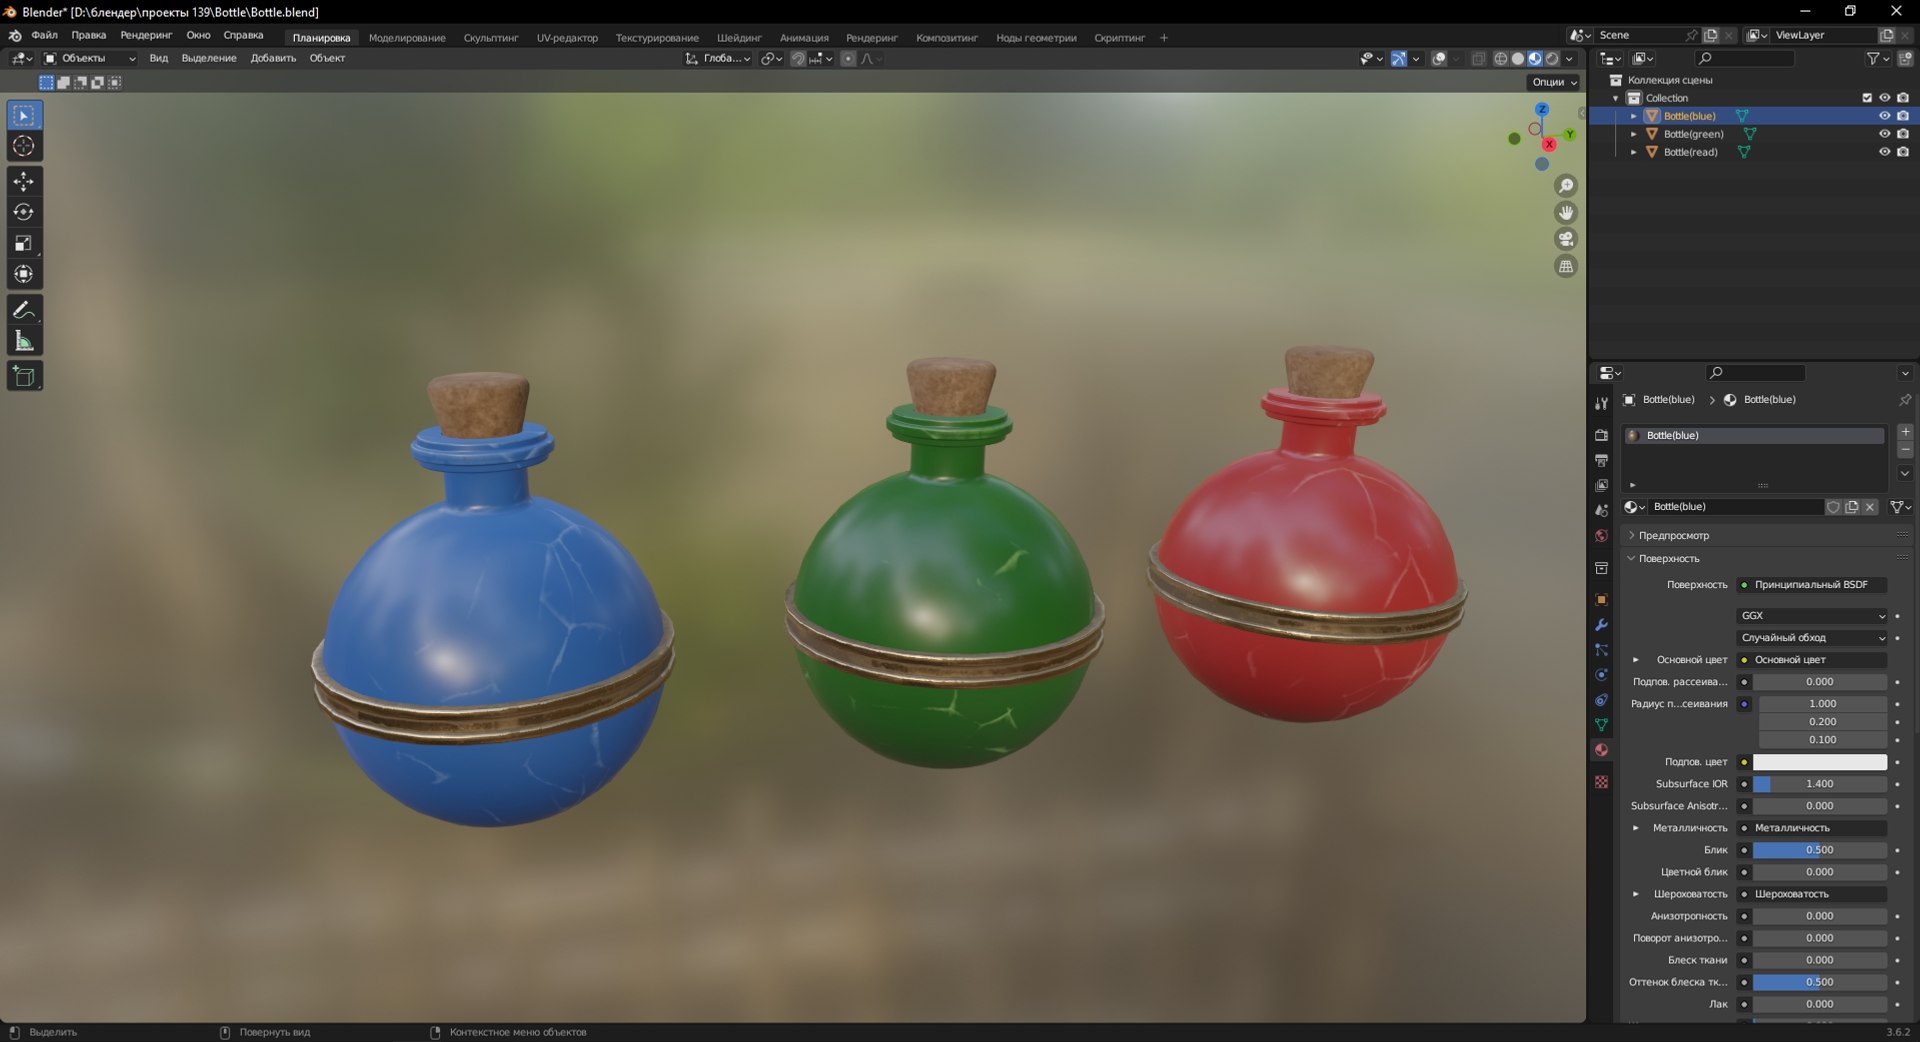Activate the Move tool
Image resolution: width=1920 pixels, height=1042 pixels.
point(24,181)
